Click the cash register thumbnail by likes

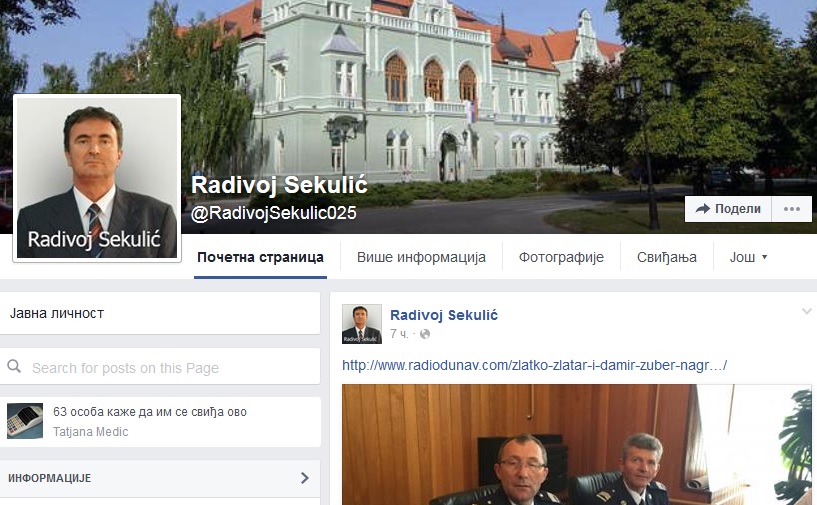25,421
